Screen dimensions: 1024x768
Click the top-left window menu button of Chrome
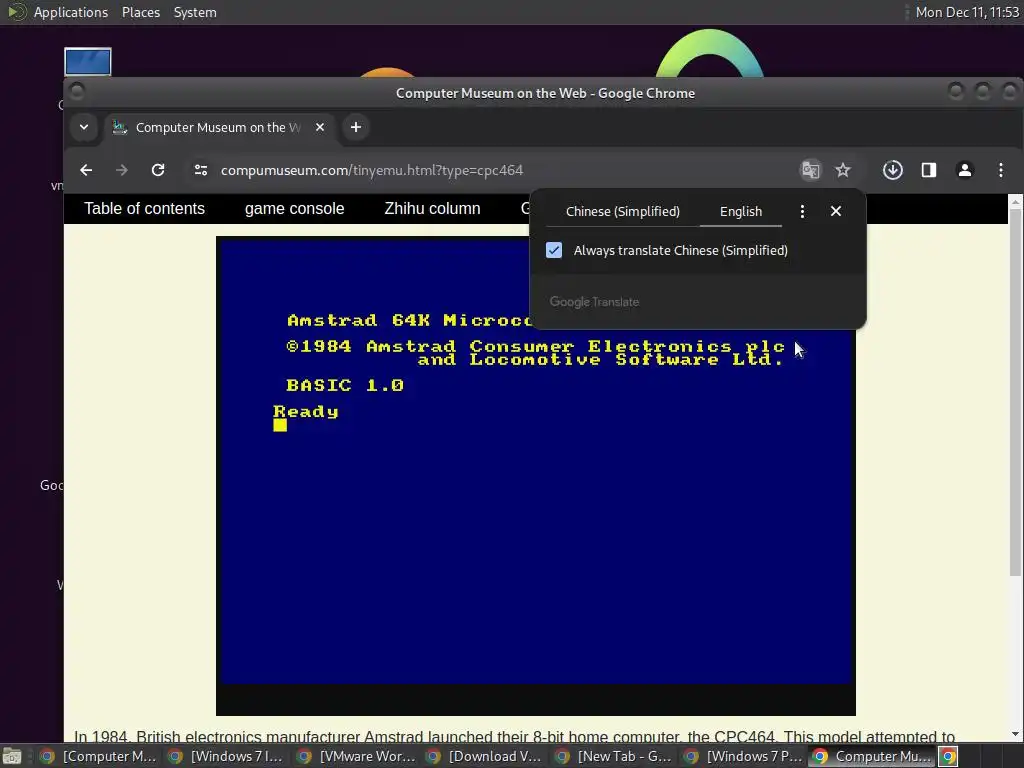(x=76, y=92)
